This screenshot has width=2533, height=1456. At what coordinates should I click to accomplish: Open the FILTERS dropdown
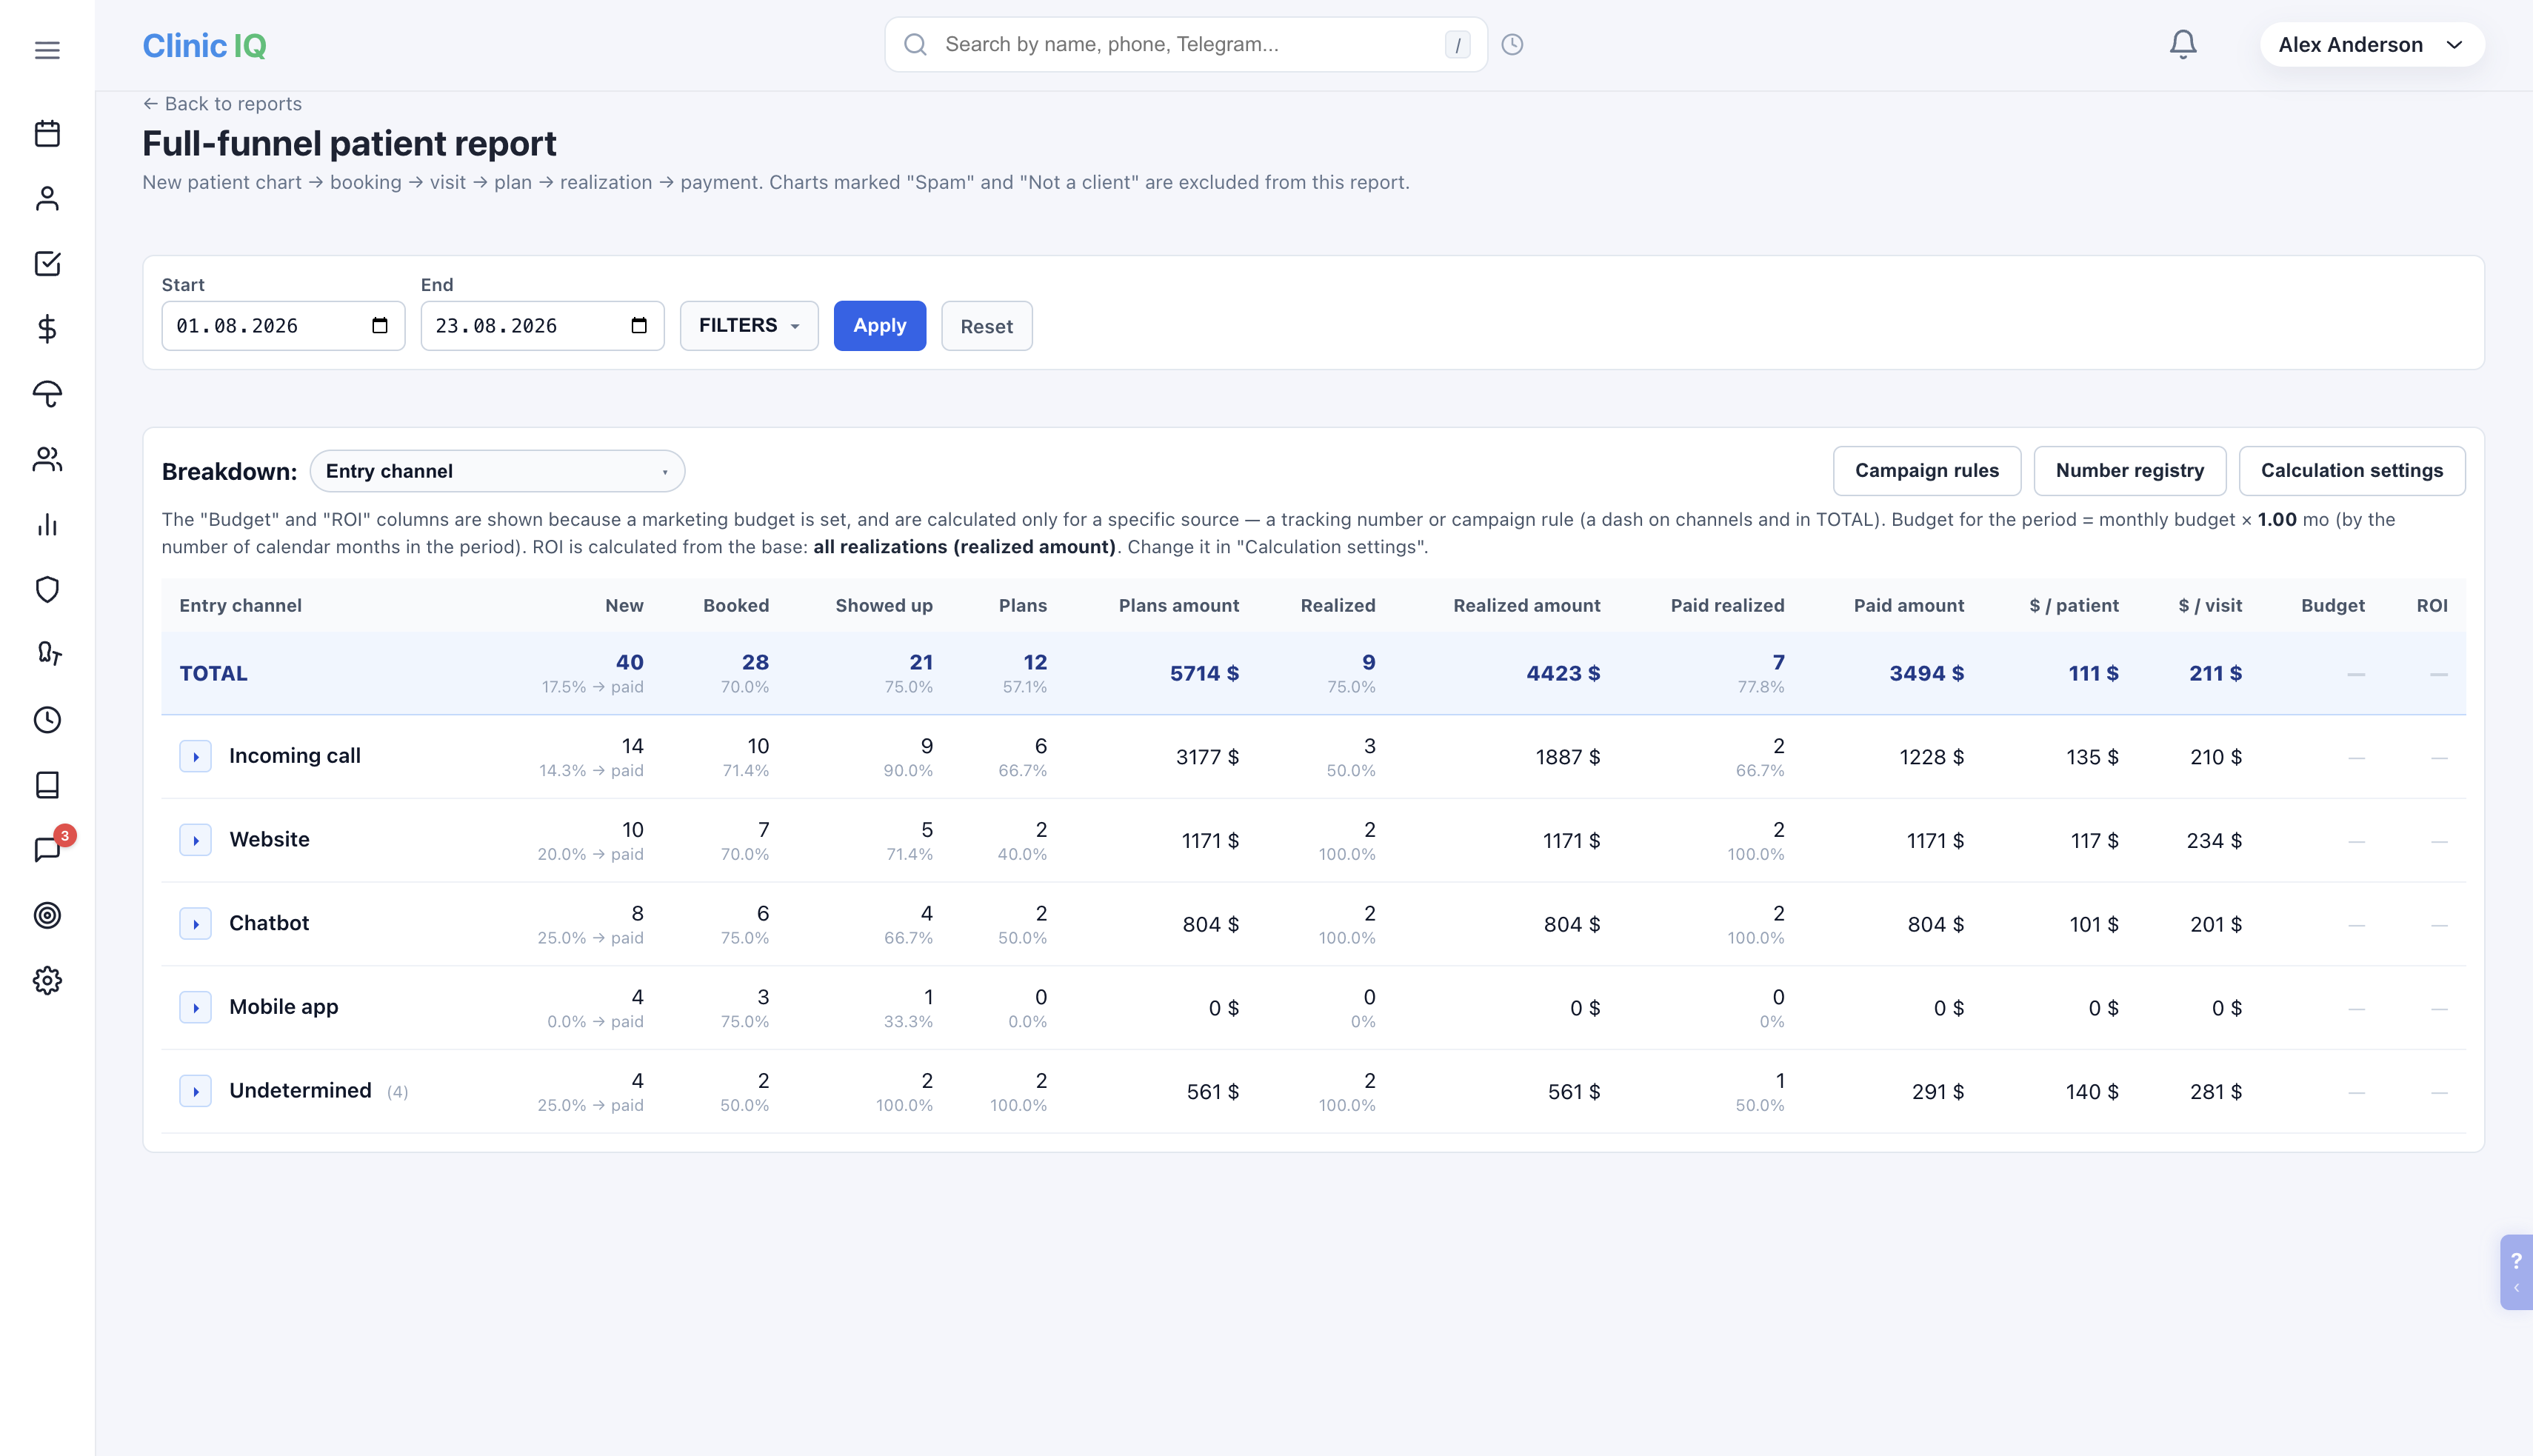[x=749, y=326]
